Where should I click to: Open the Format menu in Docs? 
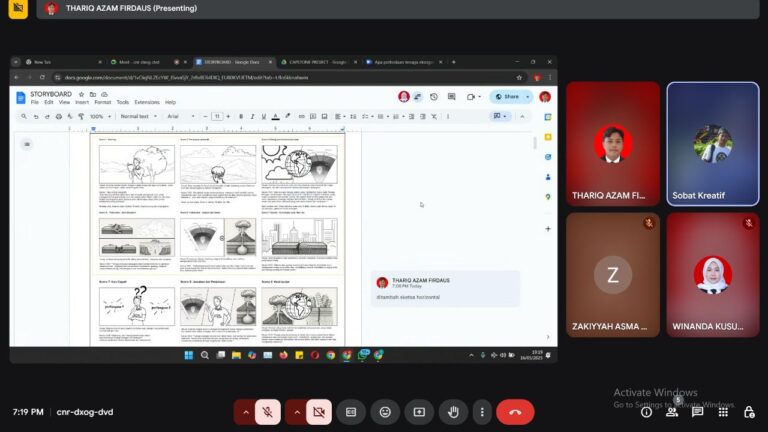coord(102,102)
